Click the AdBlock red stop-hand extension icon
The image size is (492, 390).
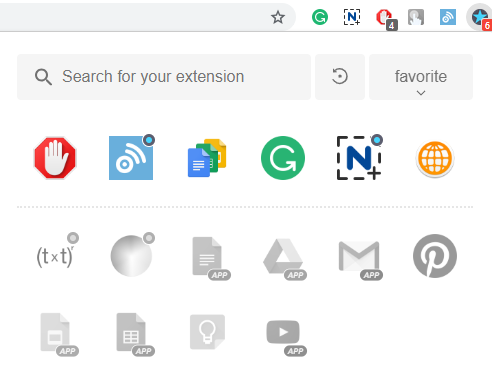pos(55,158)
